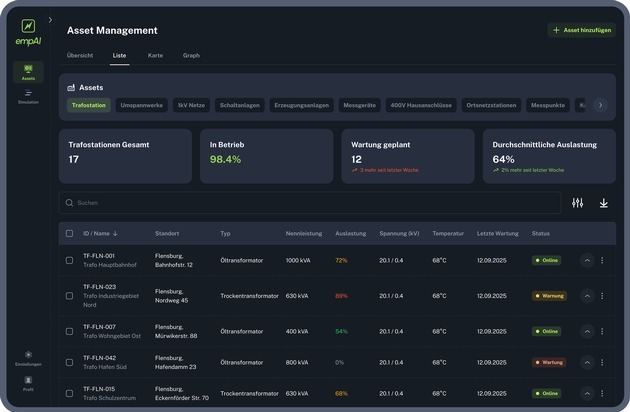Open the Simulation sidebar icon
This screenshot has width=630, height=412.
point(28,96)
